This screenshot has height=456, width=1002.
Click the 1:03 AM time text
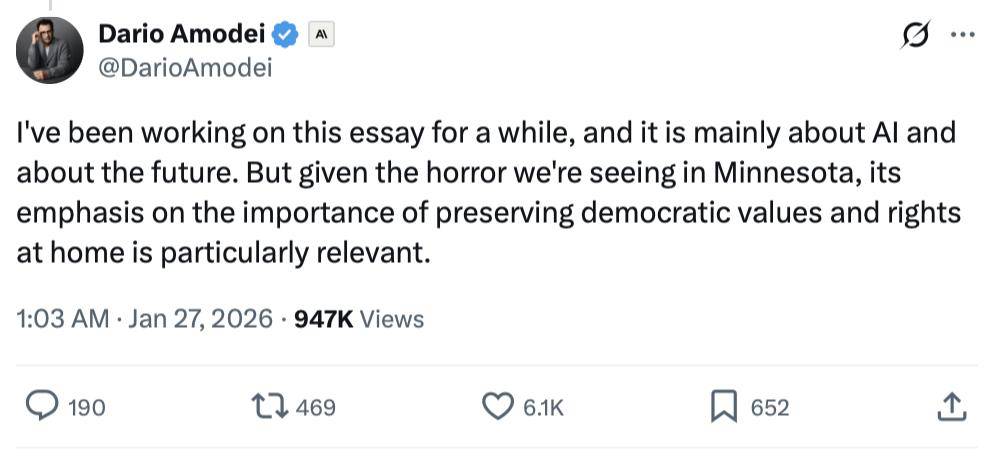[62, 319]
